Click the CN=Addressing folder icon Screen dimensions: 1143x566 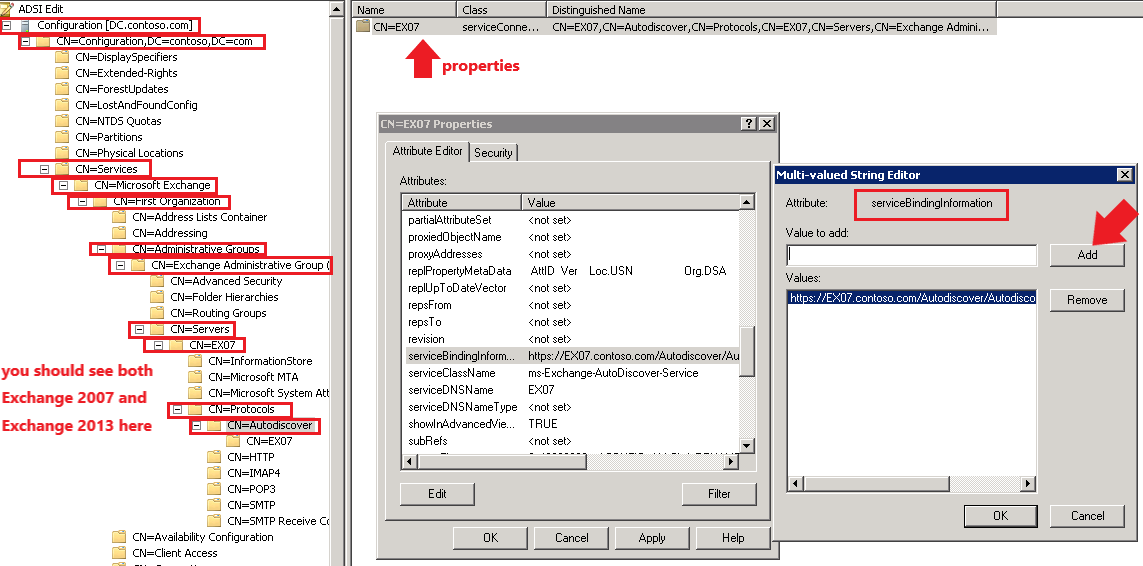pos(119,233)
